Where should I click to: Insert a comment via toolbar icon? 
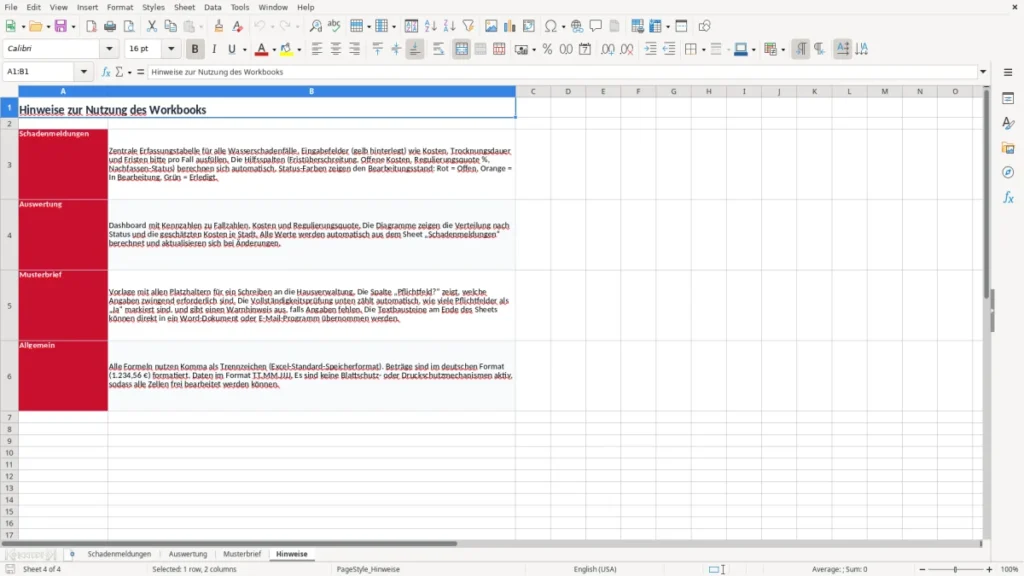(x=596, y=26)
